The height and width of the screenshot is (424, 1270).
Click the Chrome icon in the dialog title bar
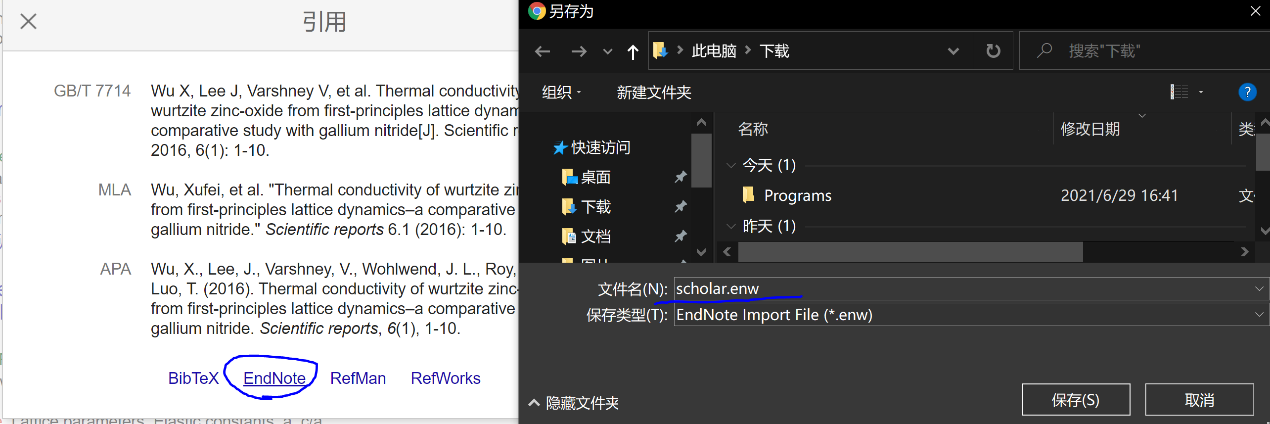537,11
